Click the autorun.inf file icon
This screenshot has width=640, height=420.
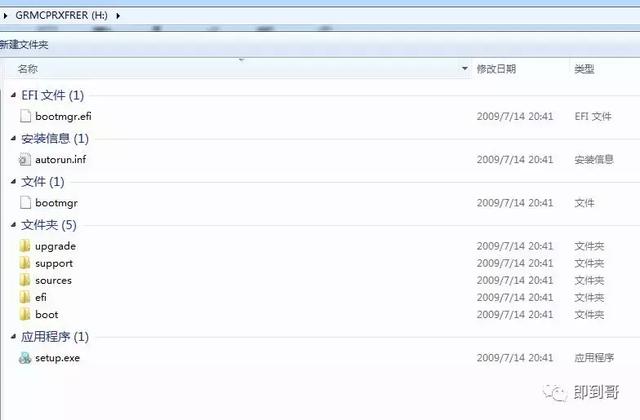[x=25, y=160]
